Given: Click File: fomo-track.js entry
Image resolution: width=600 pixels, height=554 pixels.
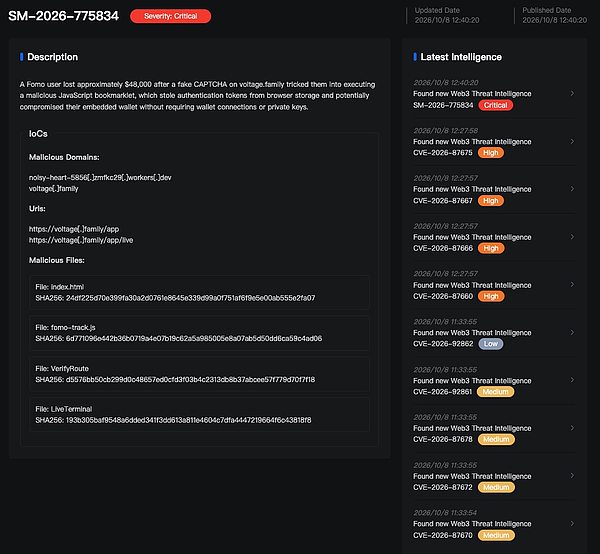Looking at the screenshot, I should pos(65,328).
